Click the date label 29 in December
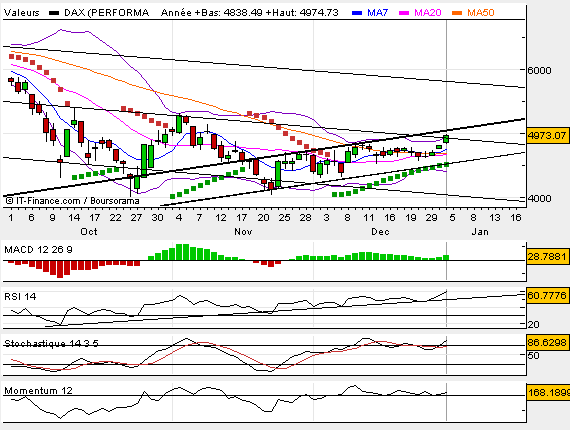Viewport: 570px width, 430px height. 431,217
